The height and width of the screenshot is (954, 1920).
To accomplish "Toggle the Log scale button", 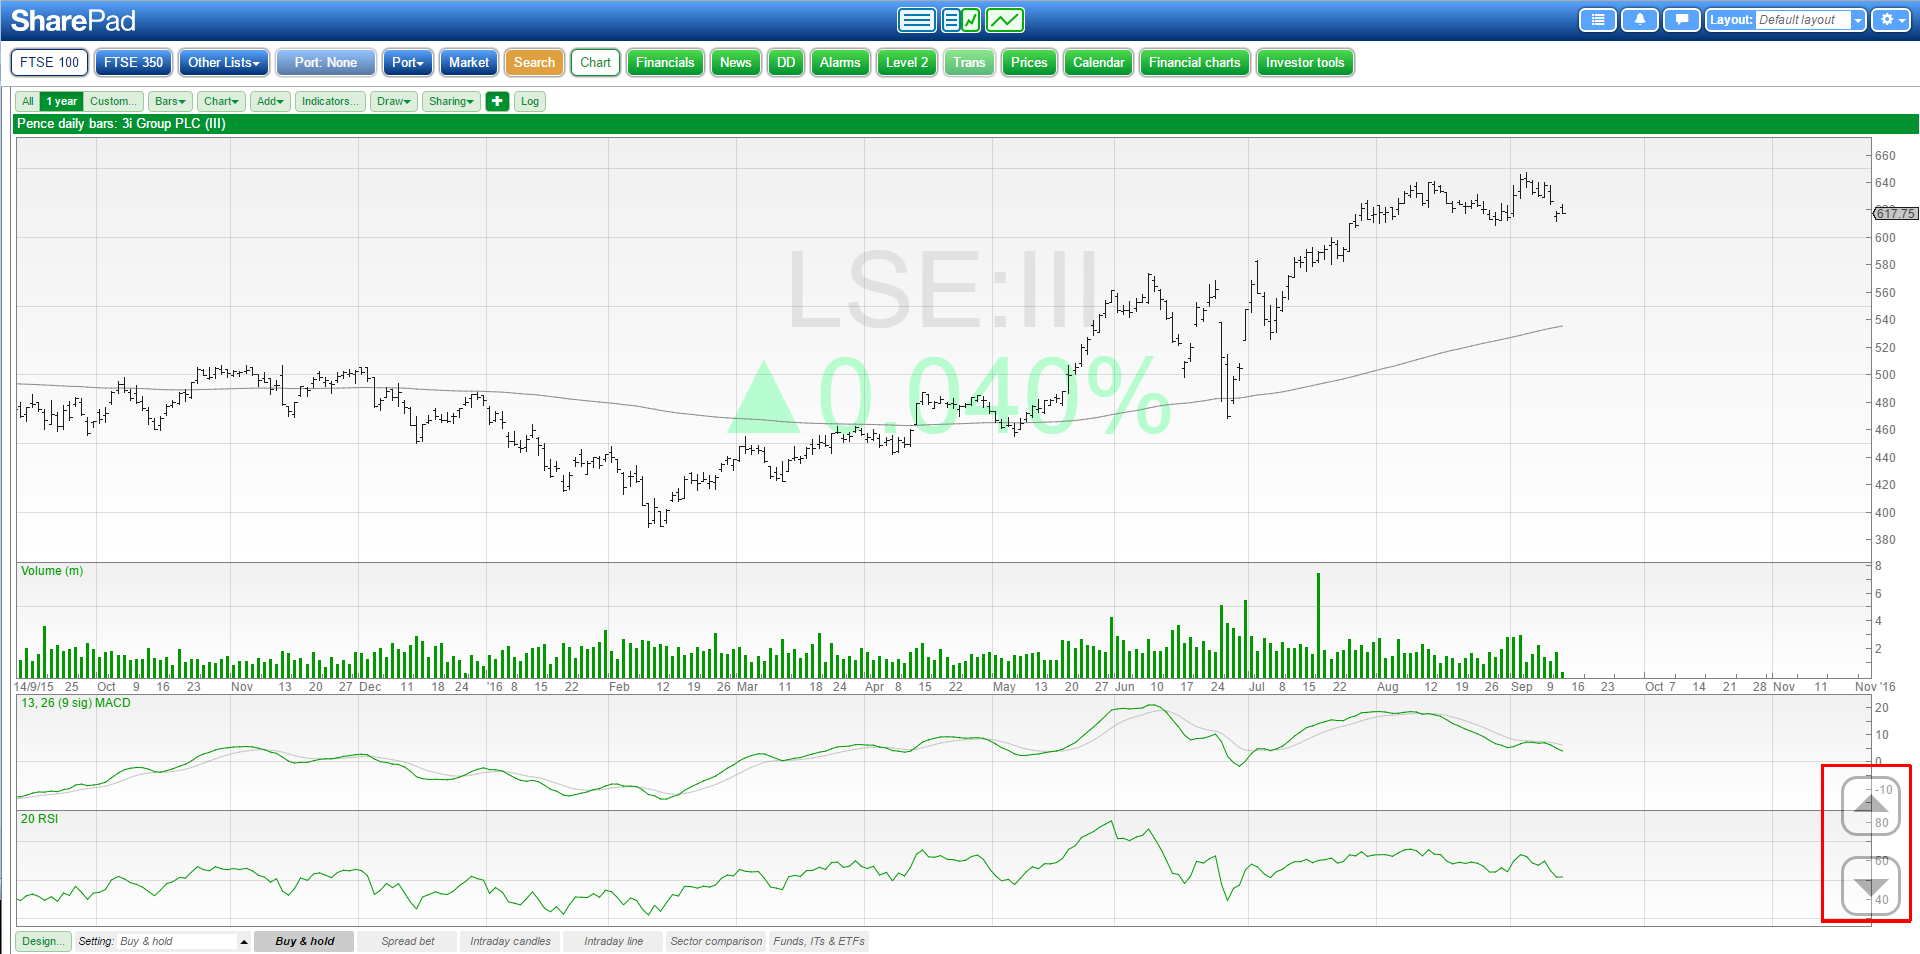I will tap(530, 101).
